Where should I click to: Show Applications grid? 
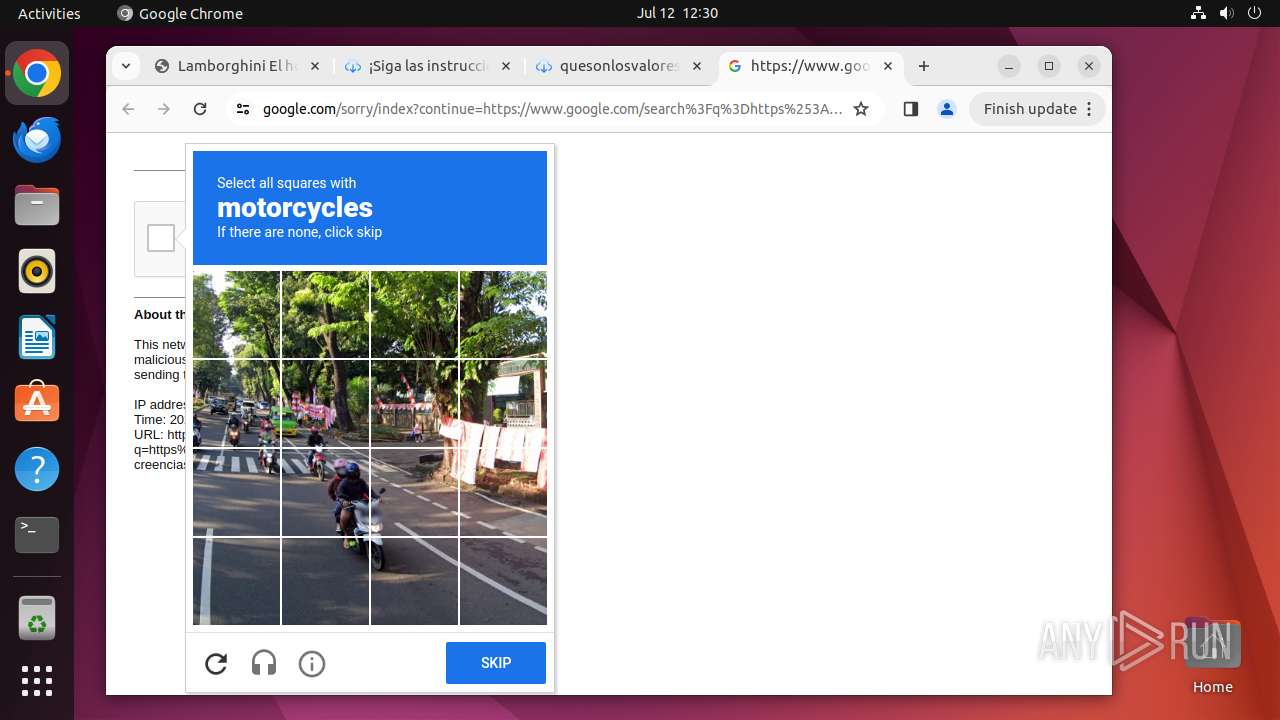pos(37,681)
